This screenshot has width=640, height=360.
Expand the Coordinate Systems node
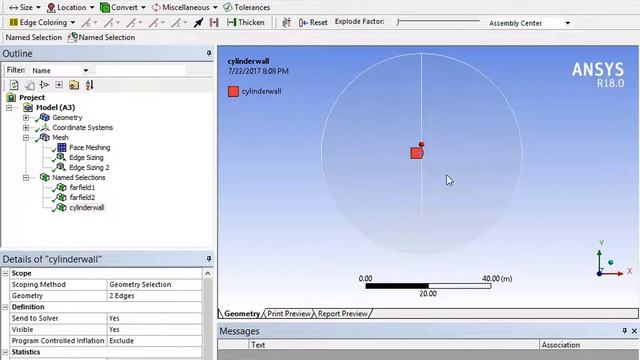point(26,128)
